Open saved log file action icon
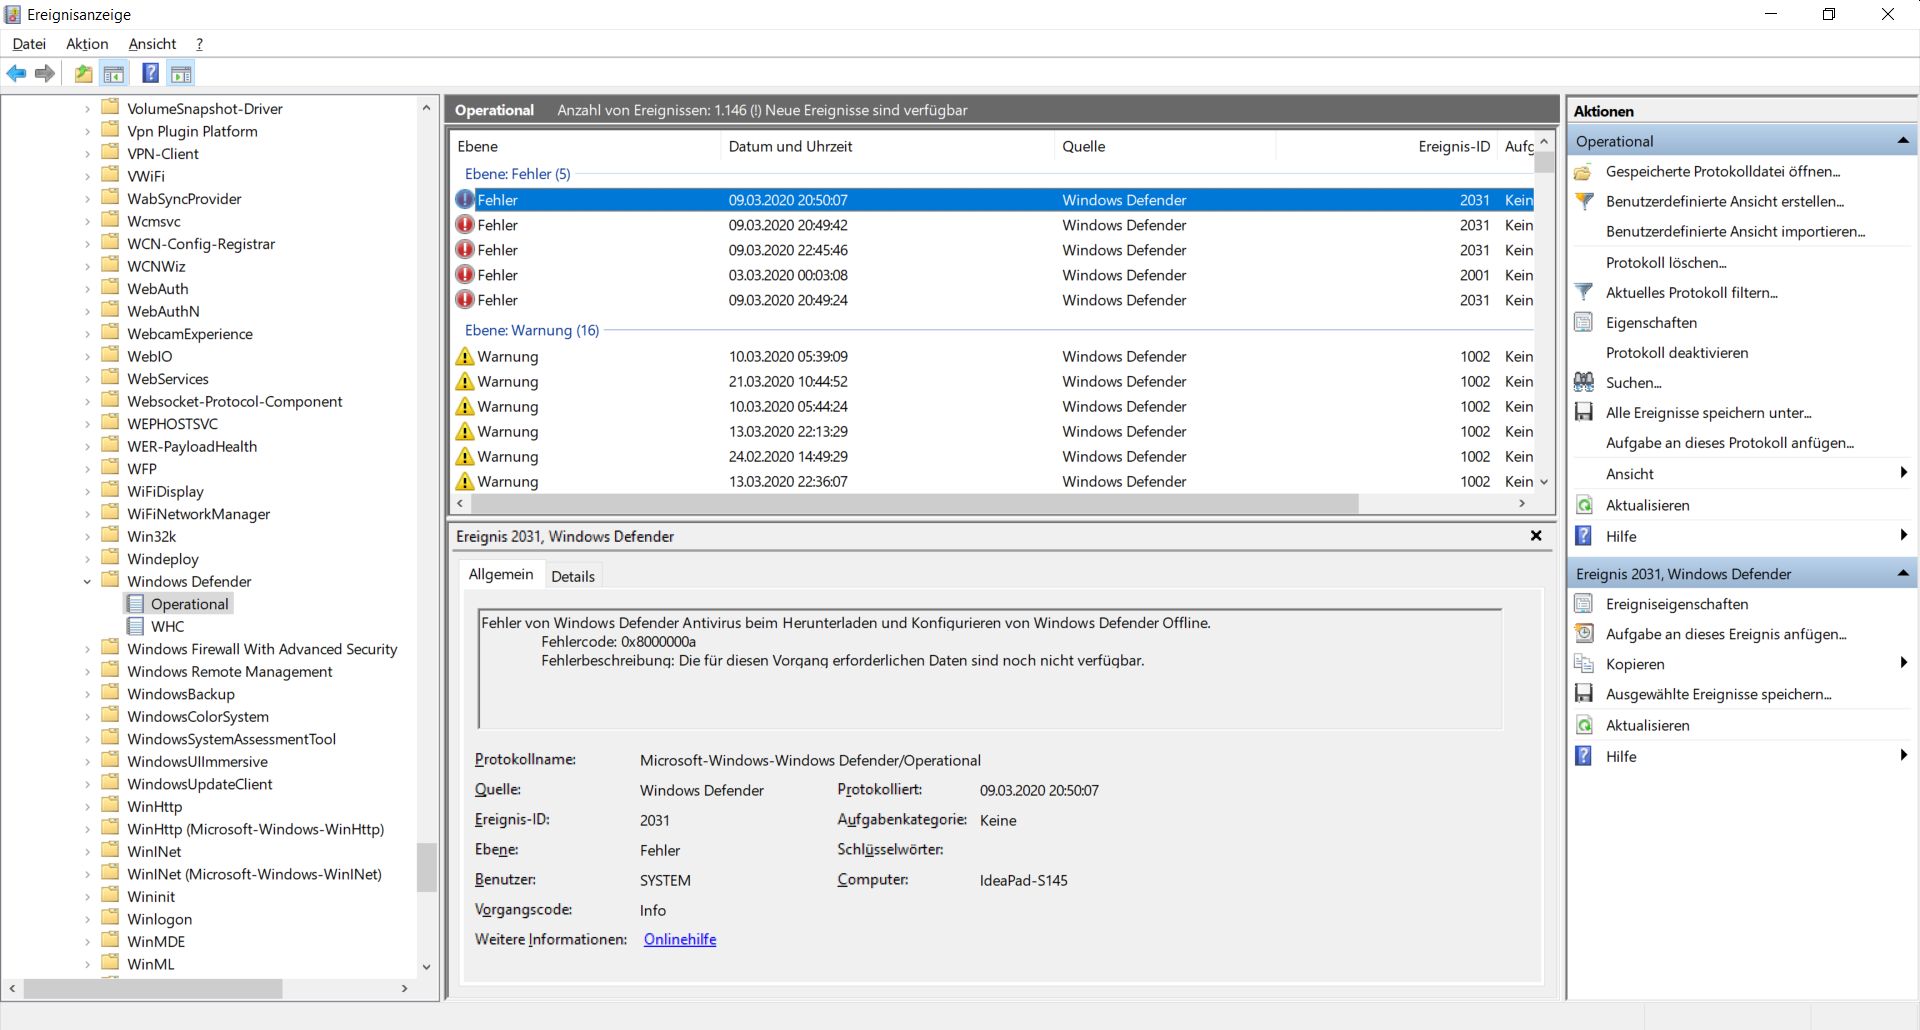The height and width of the screenshot is (1030, 1920). pos(1584,172)
